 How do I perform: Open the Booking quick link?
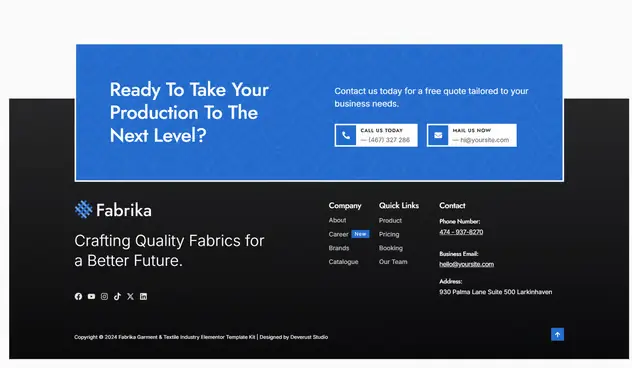[x=391, y=248]
